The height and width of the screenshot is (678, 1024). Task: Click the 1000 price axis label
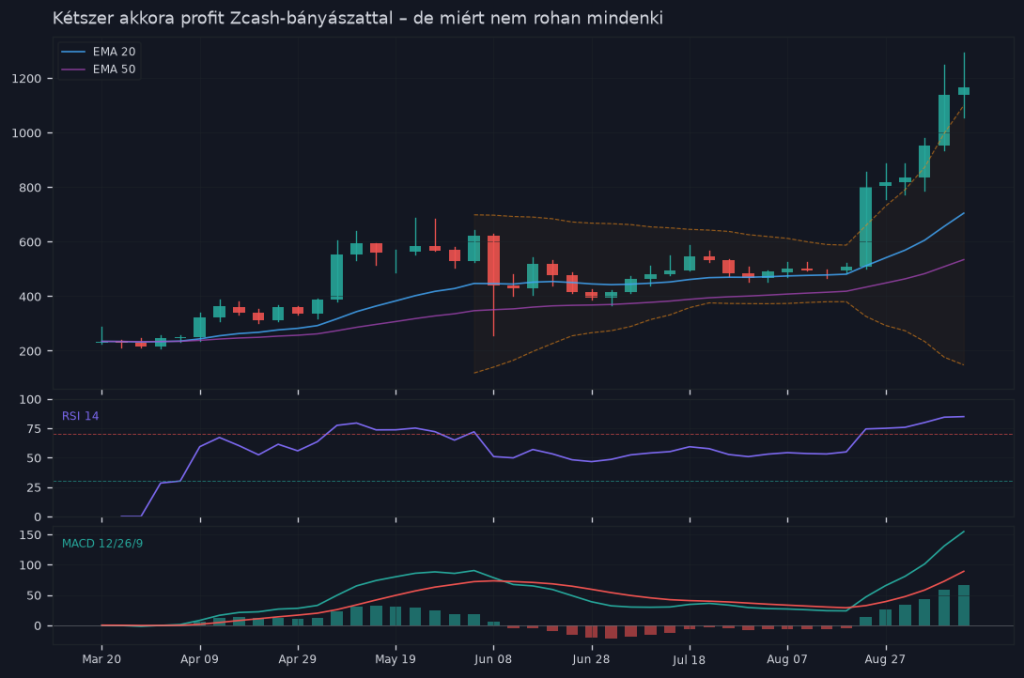click(x=27, y=133)
